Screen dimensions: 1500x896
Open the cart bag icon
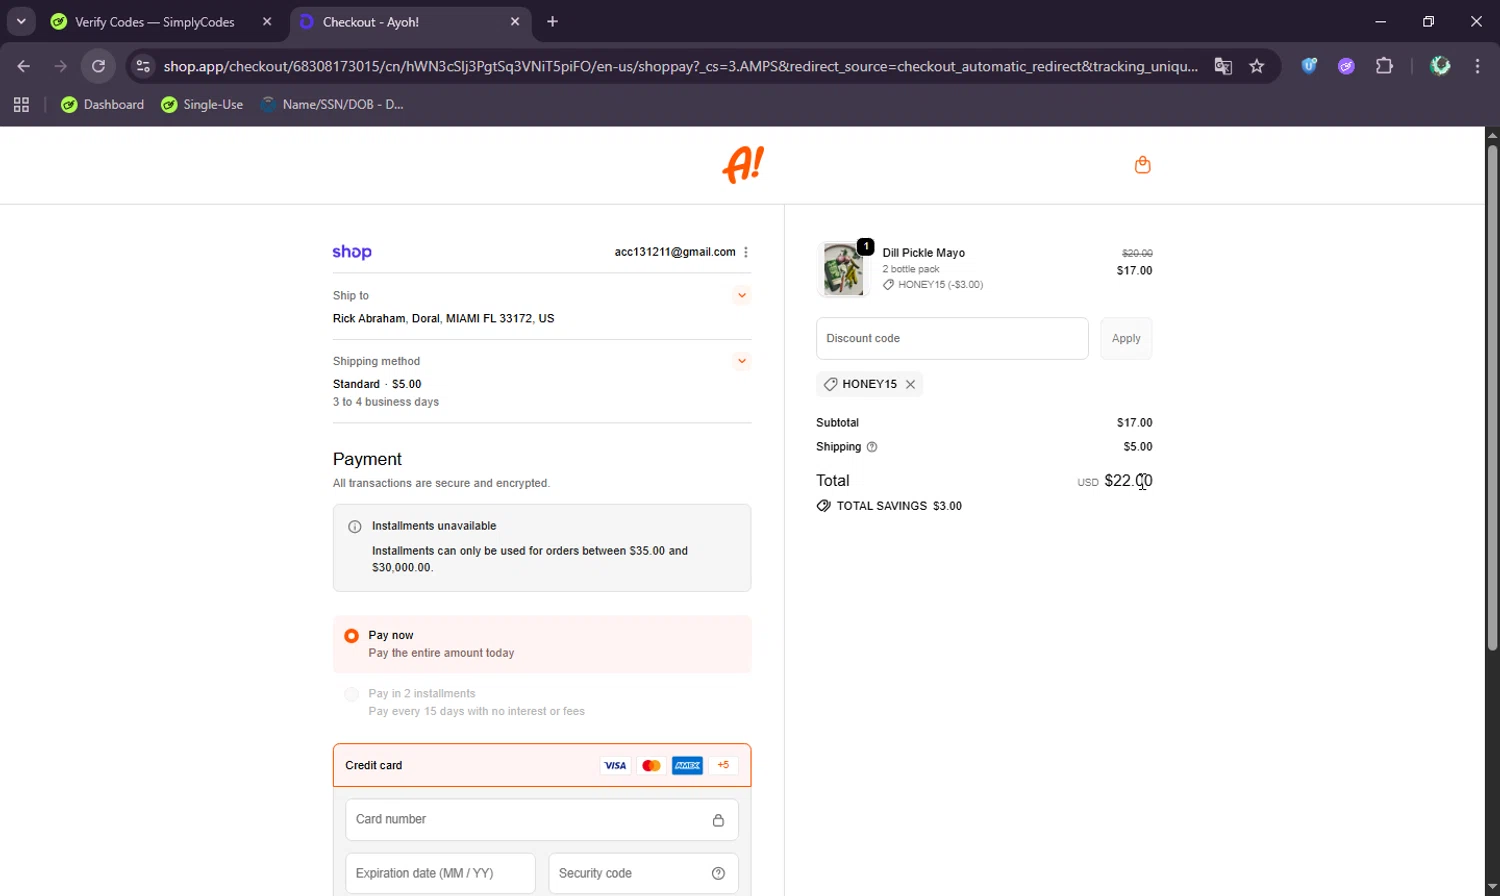click(1142, 165)
